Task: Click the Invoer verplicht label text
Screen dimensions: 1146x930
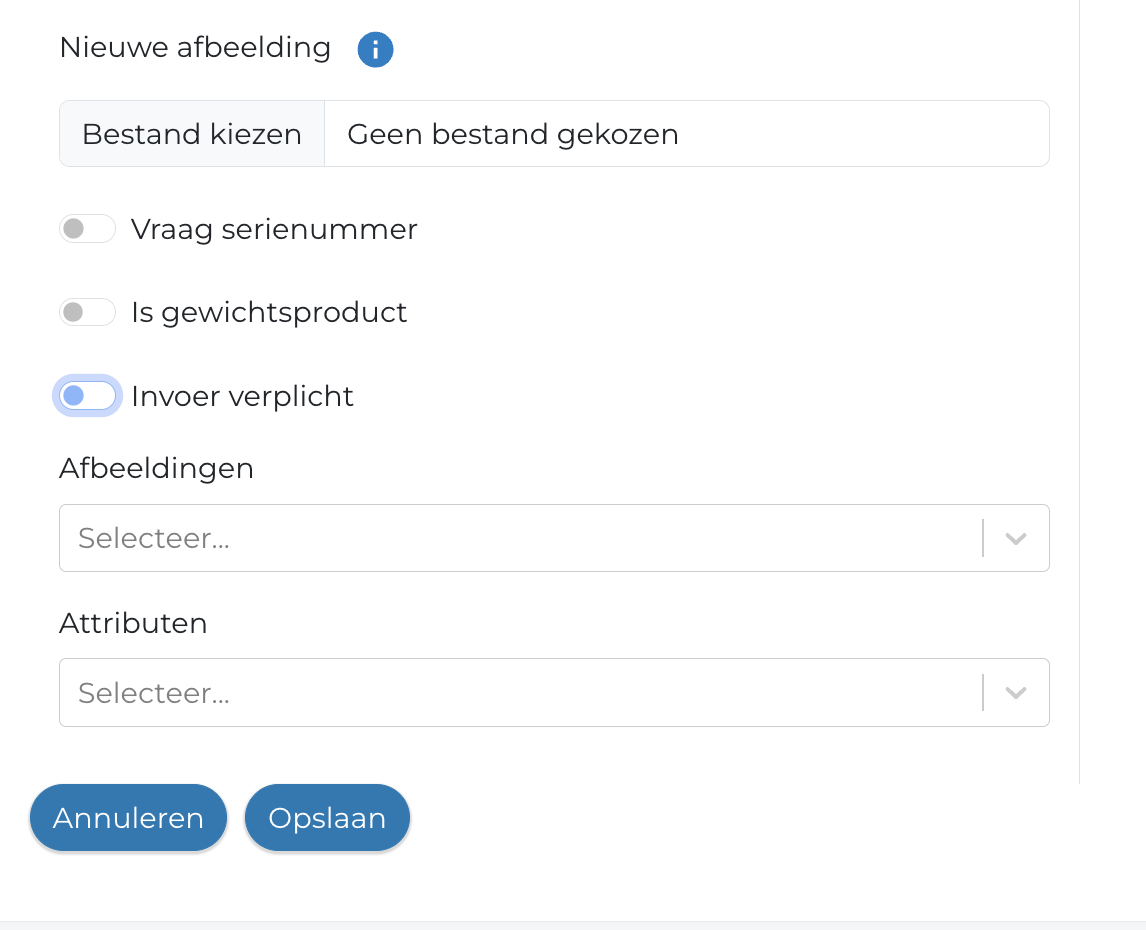Action: click(242, 397)
